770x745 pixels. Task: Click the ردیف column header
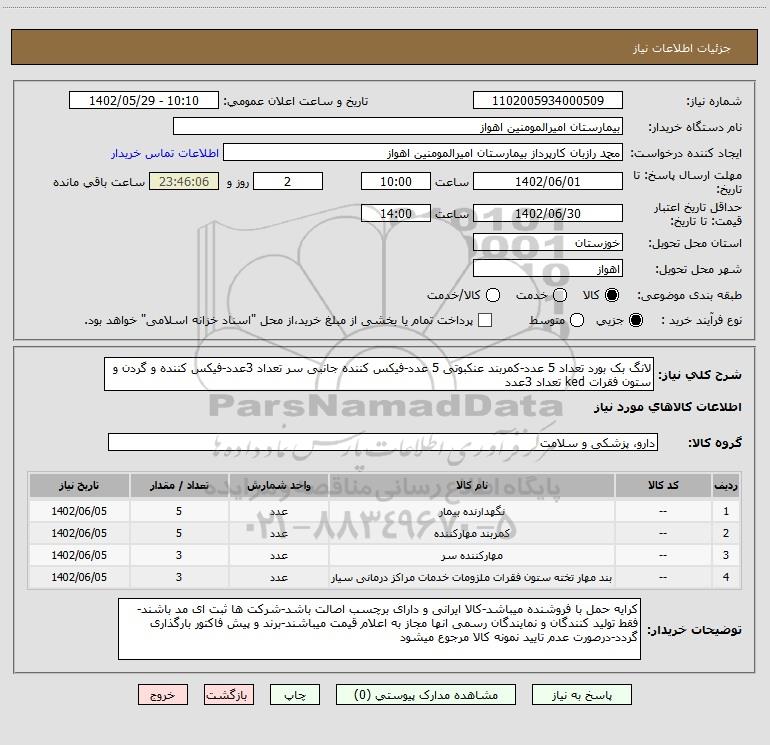[726, 485]
